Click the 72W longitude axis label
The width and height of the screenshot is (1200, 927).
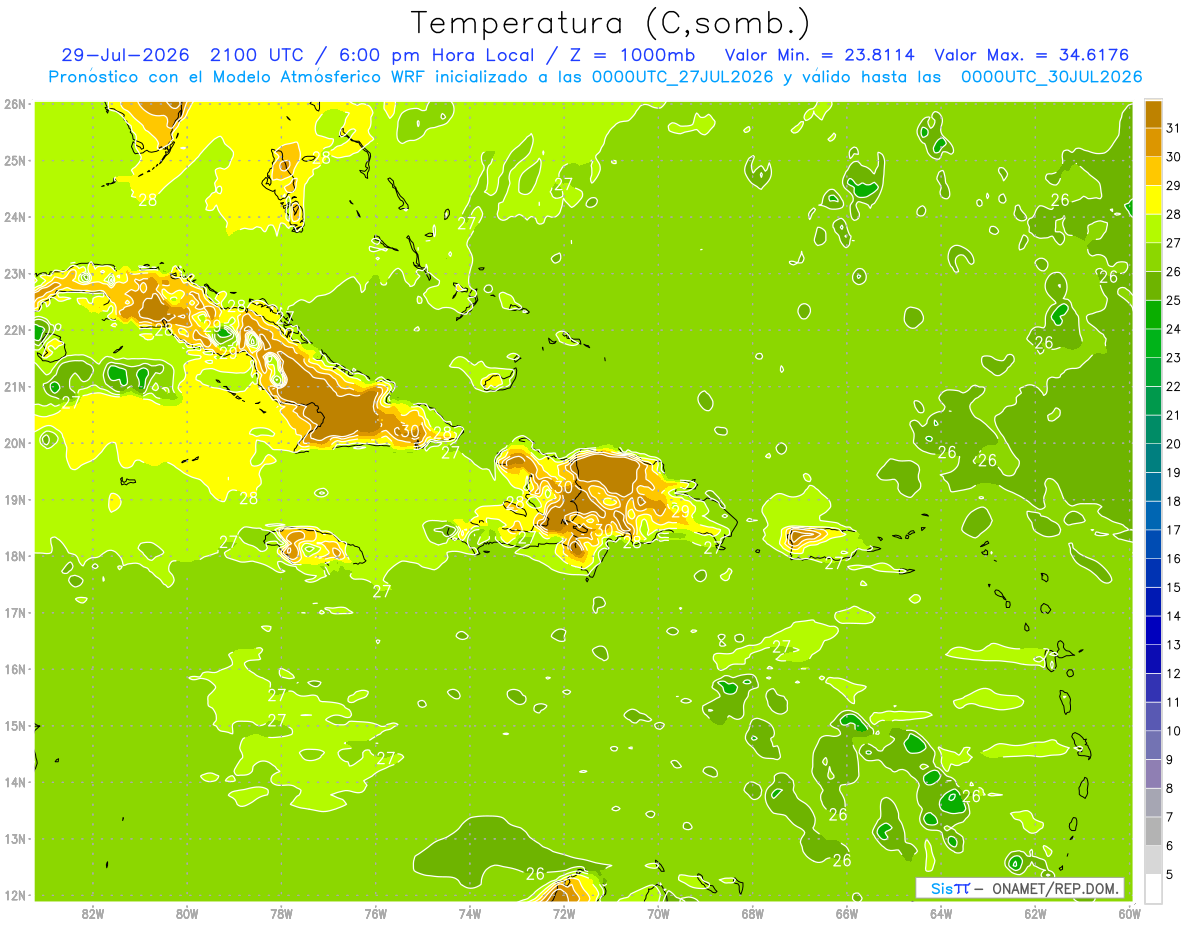click(564, 913)
